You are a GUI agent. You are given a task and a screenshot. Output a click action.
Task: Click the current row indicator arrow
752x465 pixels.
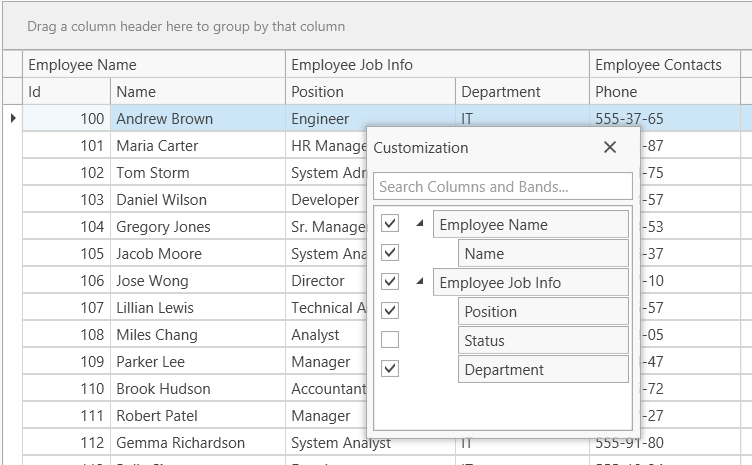(x=12, y=119)
